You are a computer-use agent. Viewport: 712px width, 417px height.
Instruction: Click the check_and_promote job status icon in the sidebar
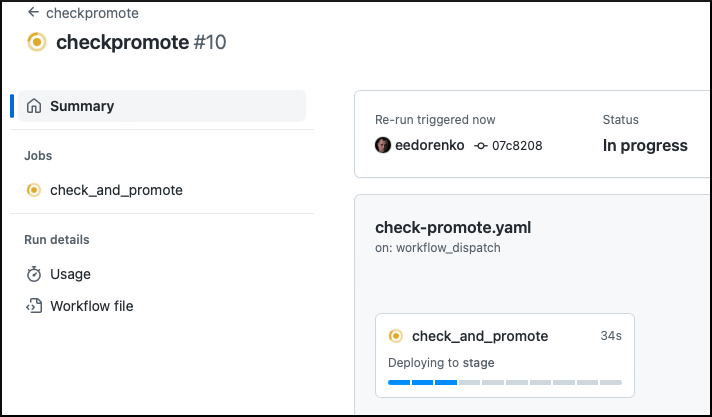(34, 190)
